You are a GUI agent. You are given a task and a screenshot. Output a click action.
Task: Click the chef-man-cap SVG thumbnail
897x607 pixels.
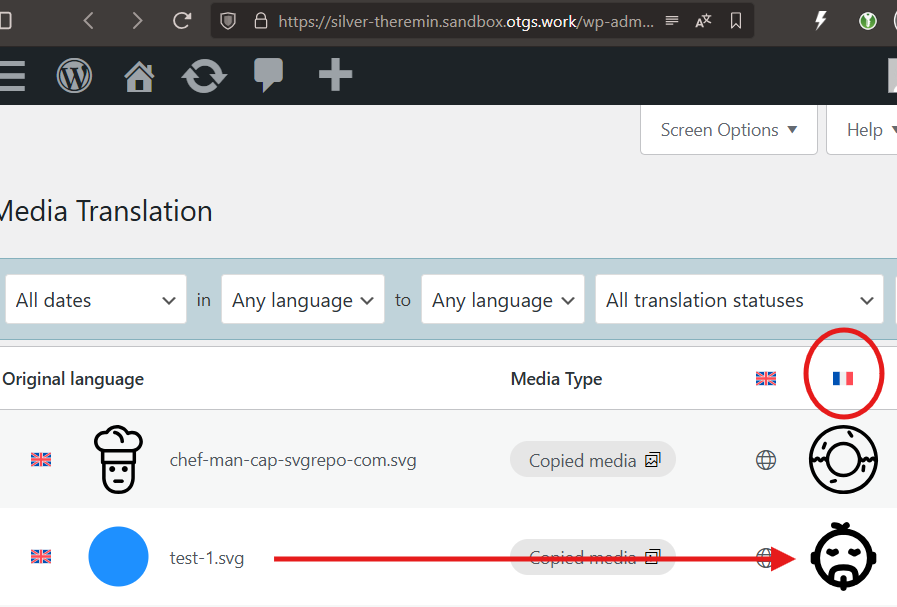118,460
